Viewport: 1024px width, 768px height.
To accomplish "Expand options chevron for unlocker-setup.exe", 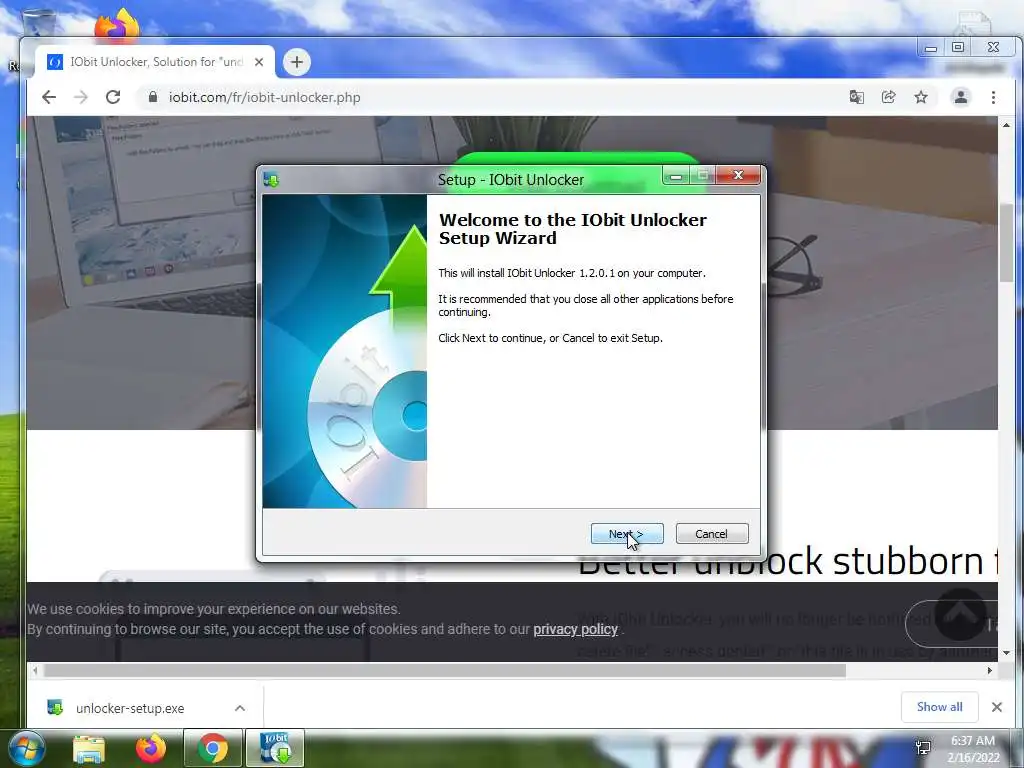I will pyautogui.click(x=240, y=708).
